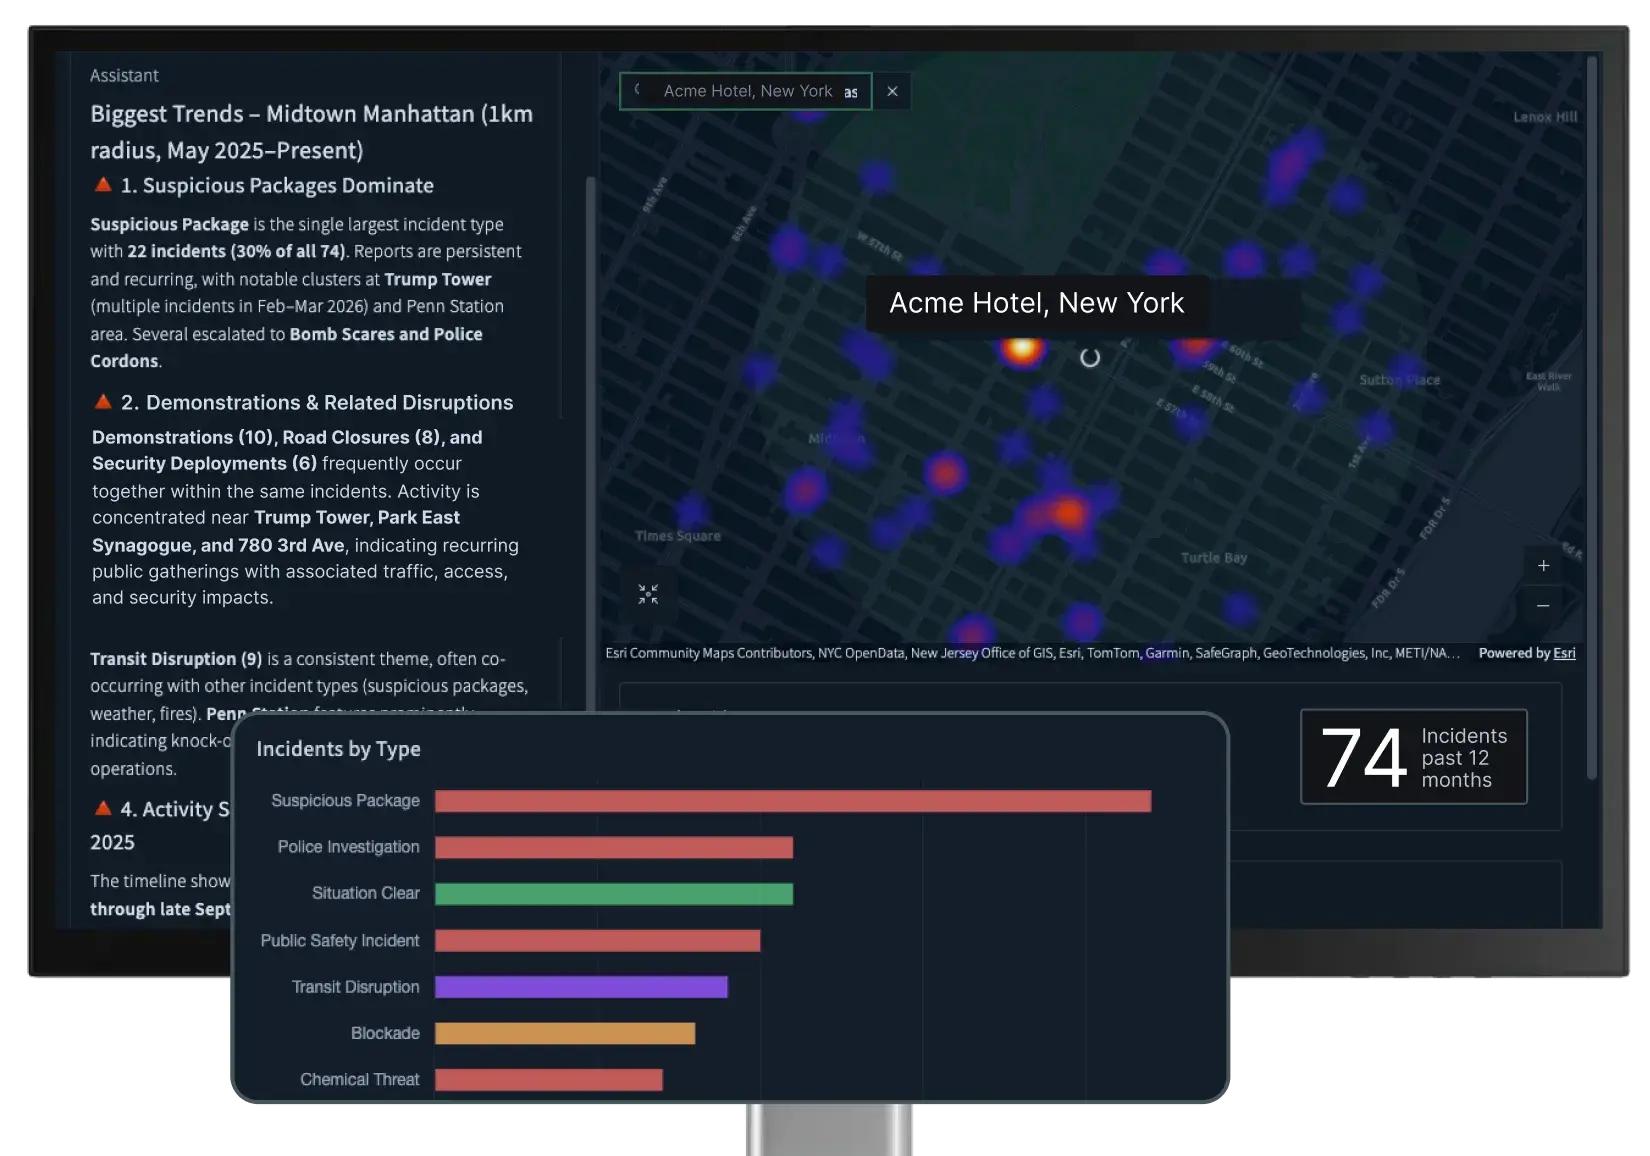
Task: Click the Acme Hotel, New York map tooltip
Action: tap(1036, 303)
